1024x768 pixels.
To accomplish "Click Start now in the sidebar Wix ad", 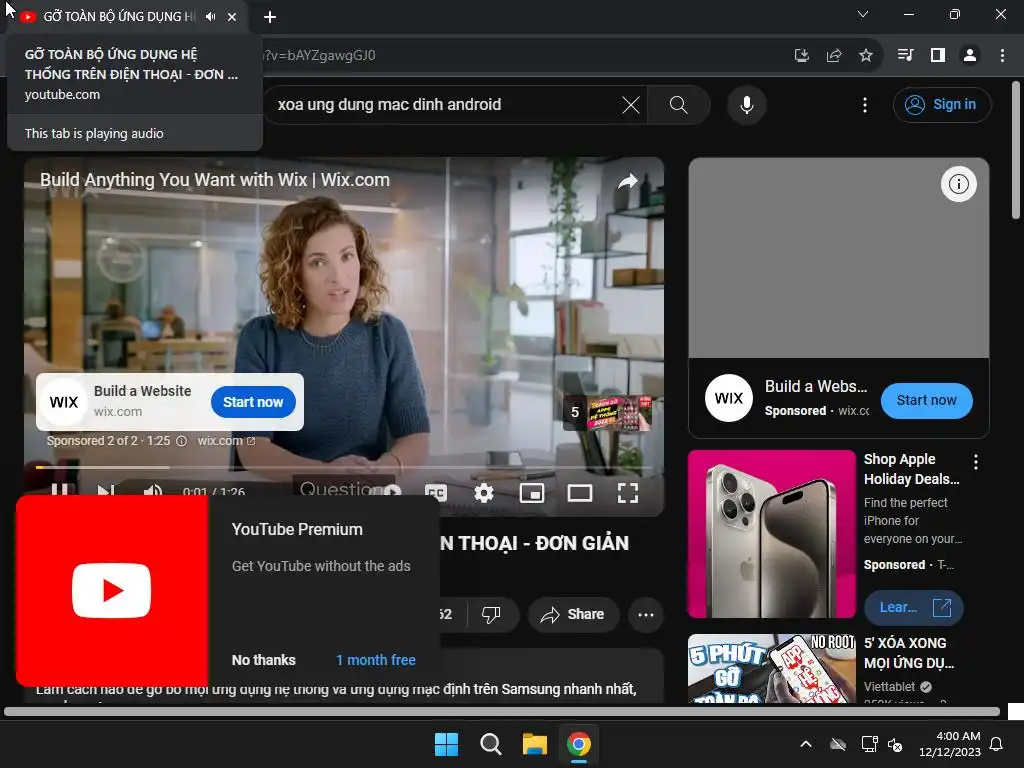I will point(926,400).
